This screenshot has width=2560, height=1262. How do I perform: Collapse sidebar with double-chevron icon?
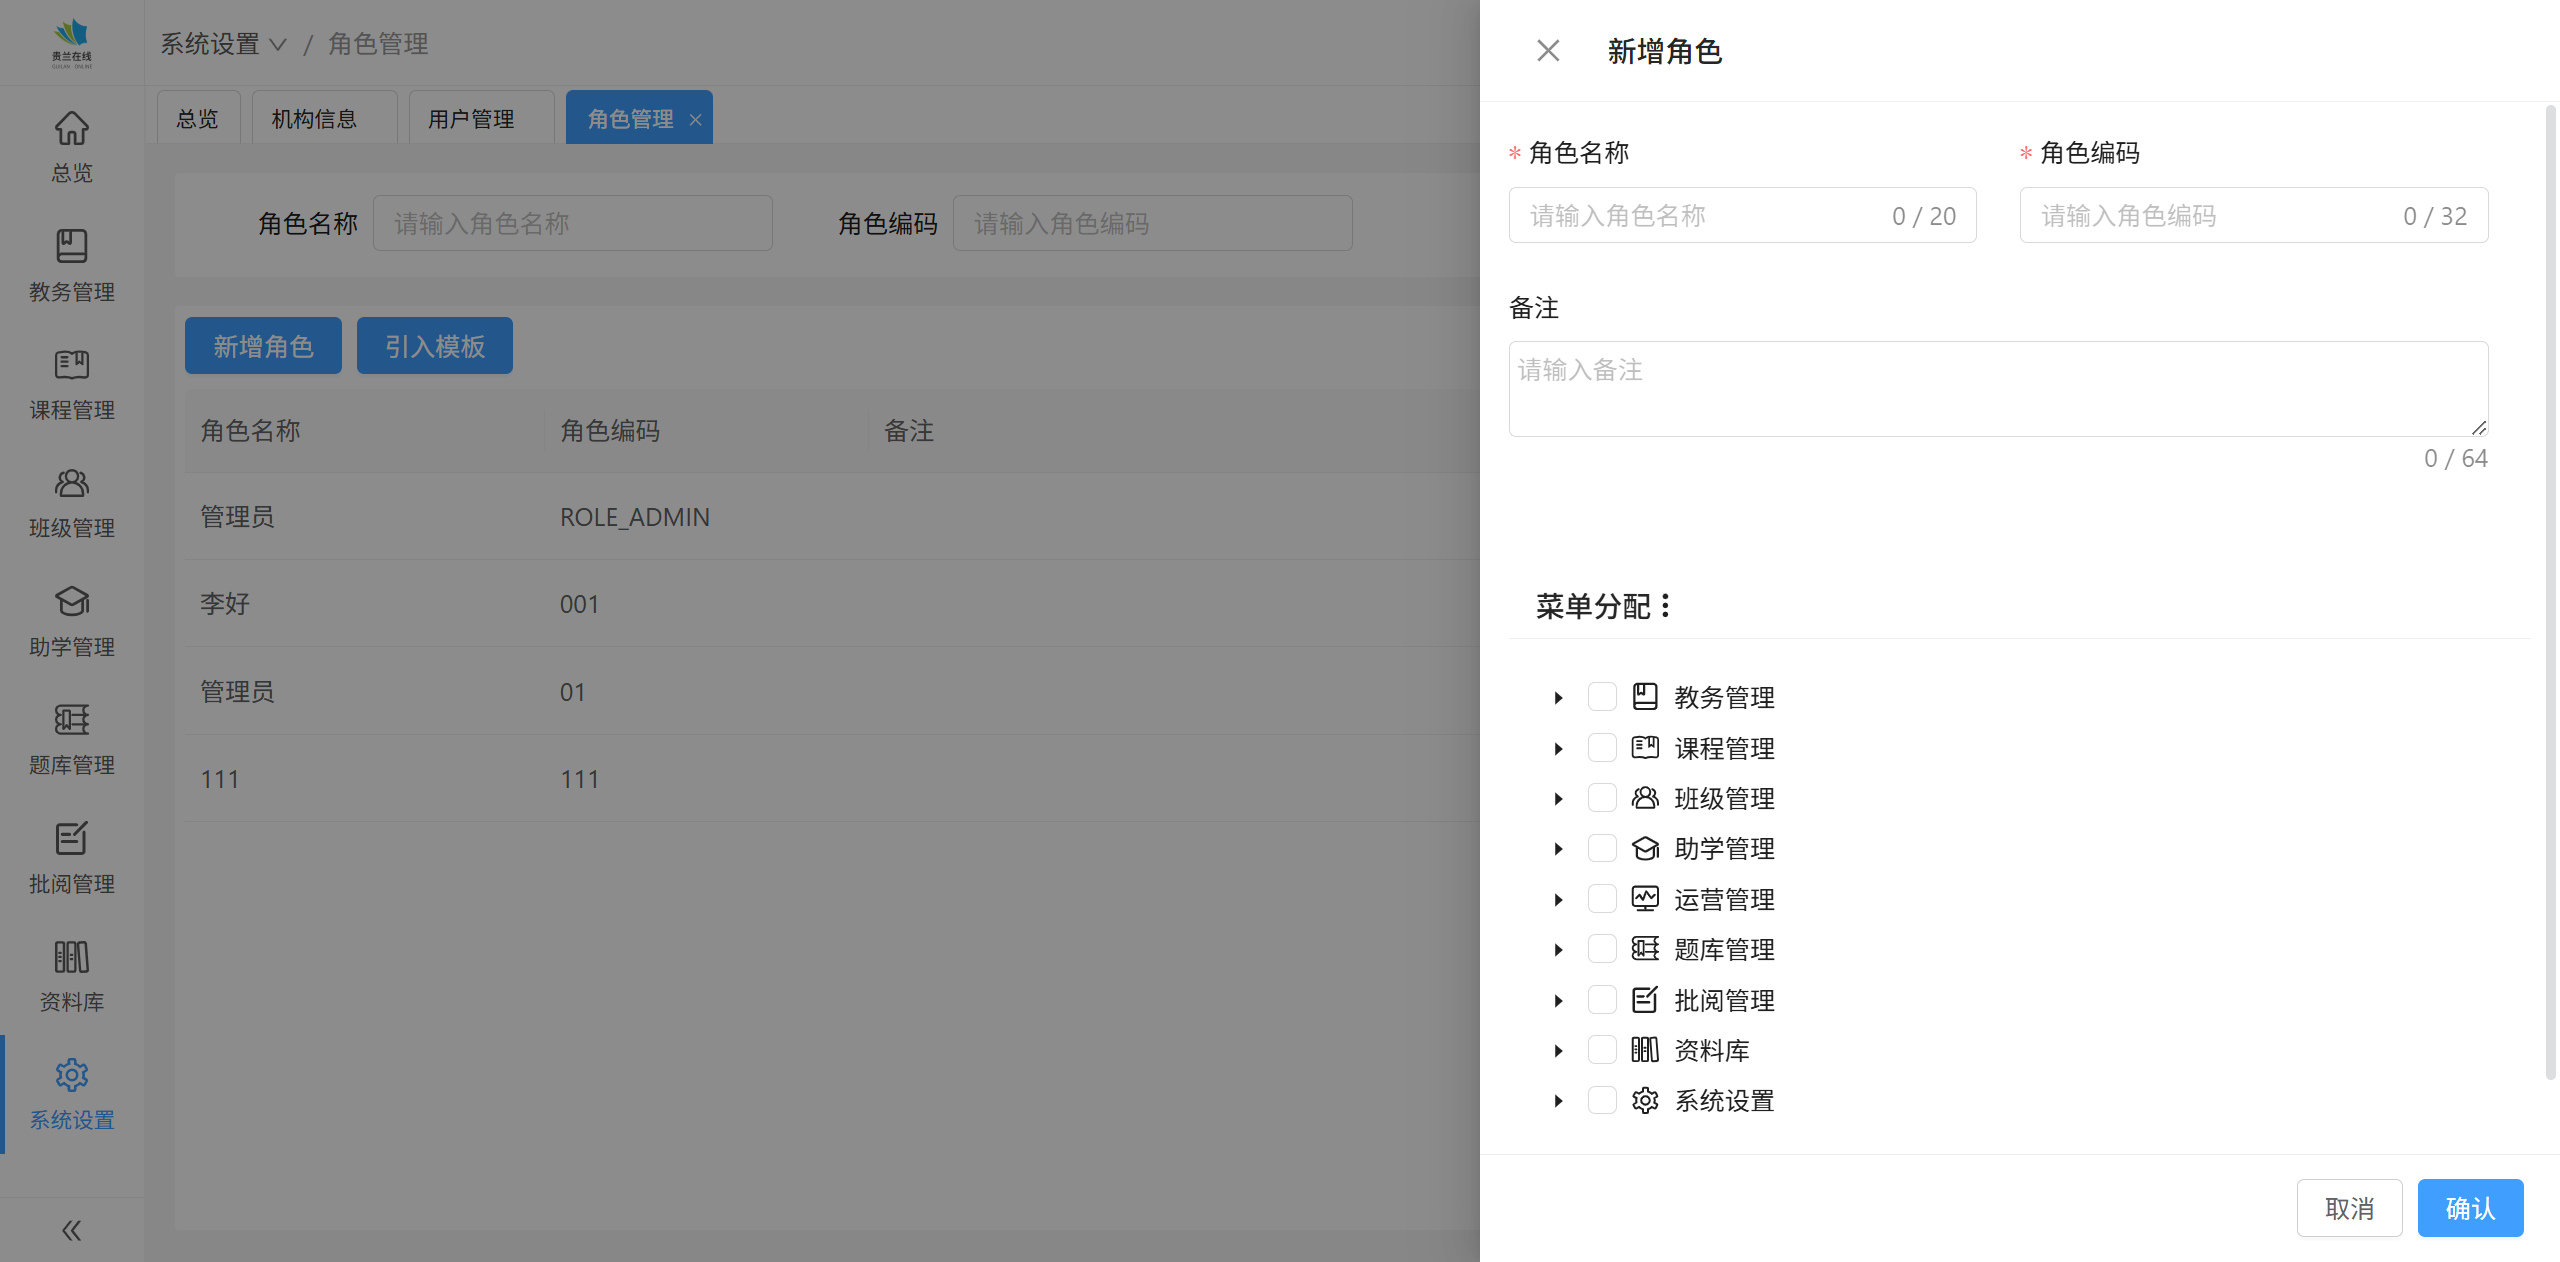[71, 1230]
